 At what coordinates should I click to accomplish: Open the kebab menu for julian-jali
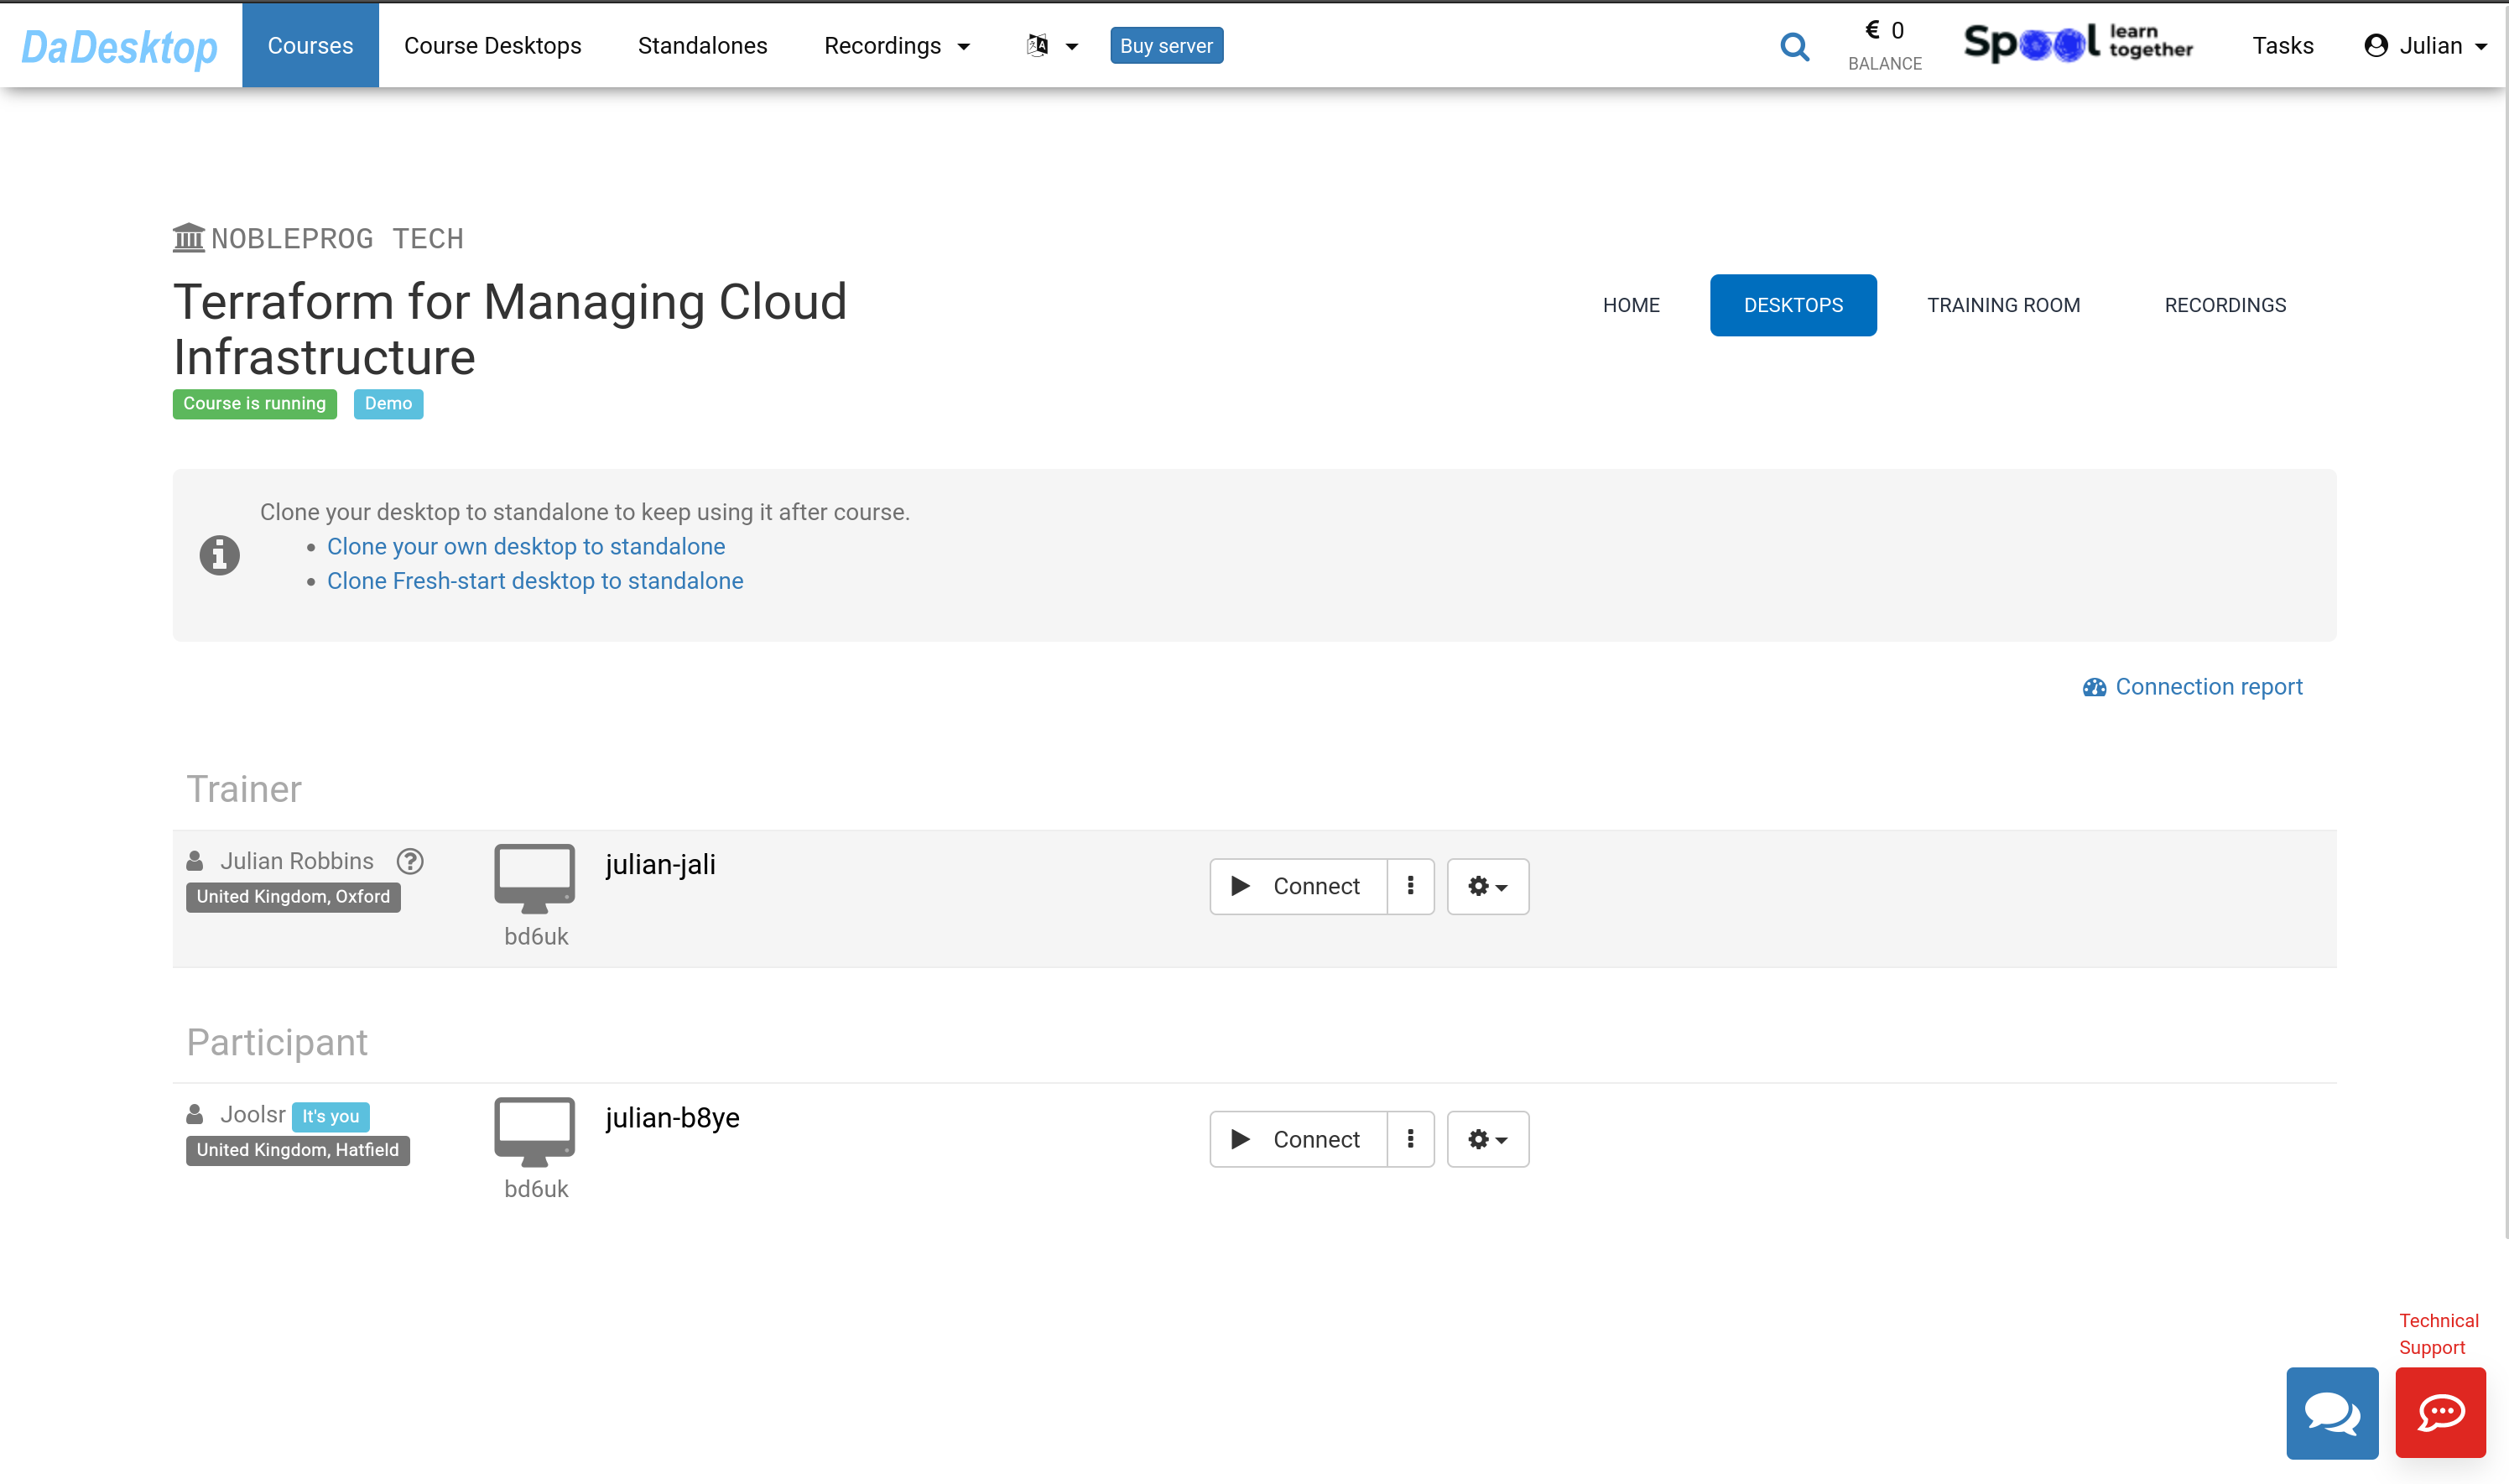pos(1410,886)
